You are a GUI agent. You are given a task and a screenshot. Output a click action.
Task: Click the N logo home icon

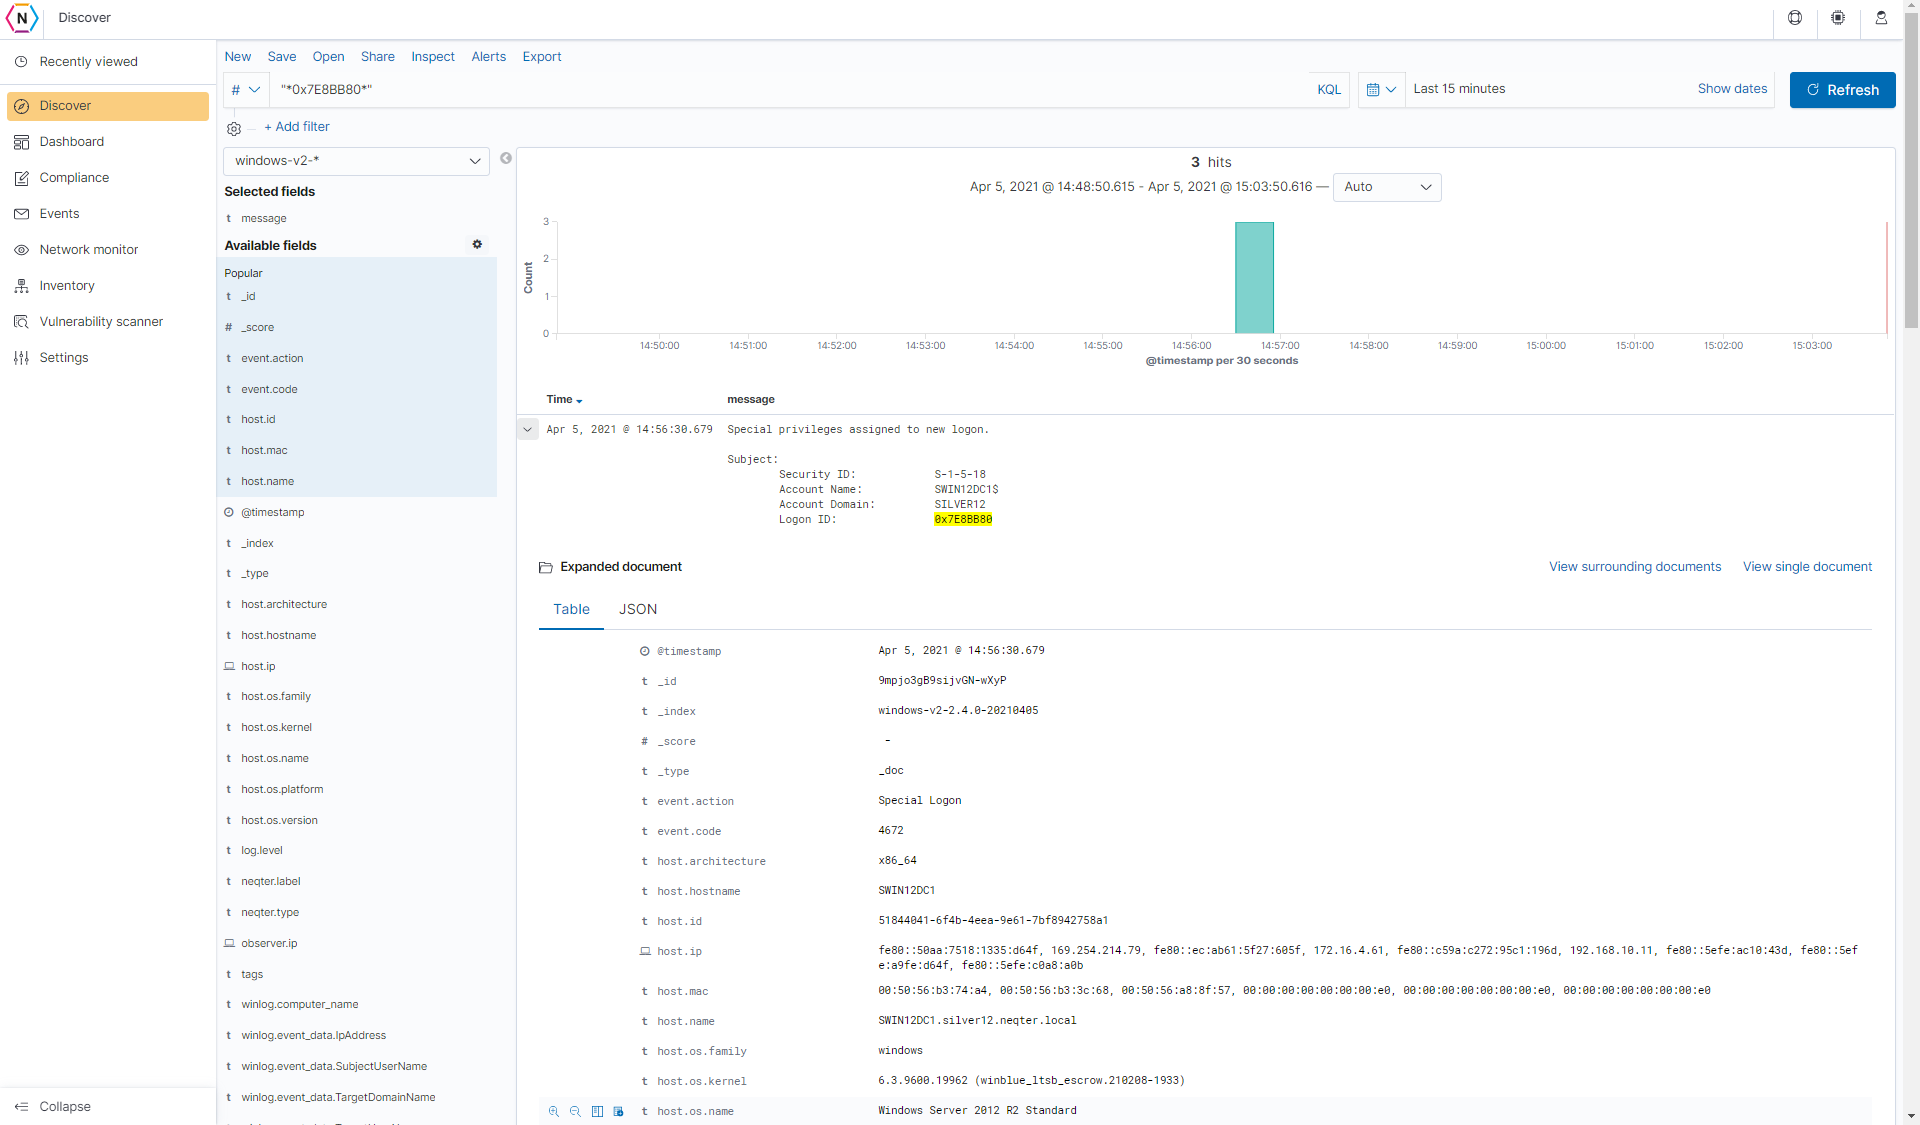tap(22, 18)
